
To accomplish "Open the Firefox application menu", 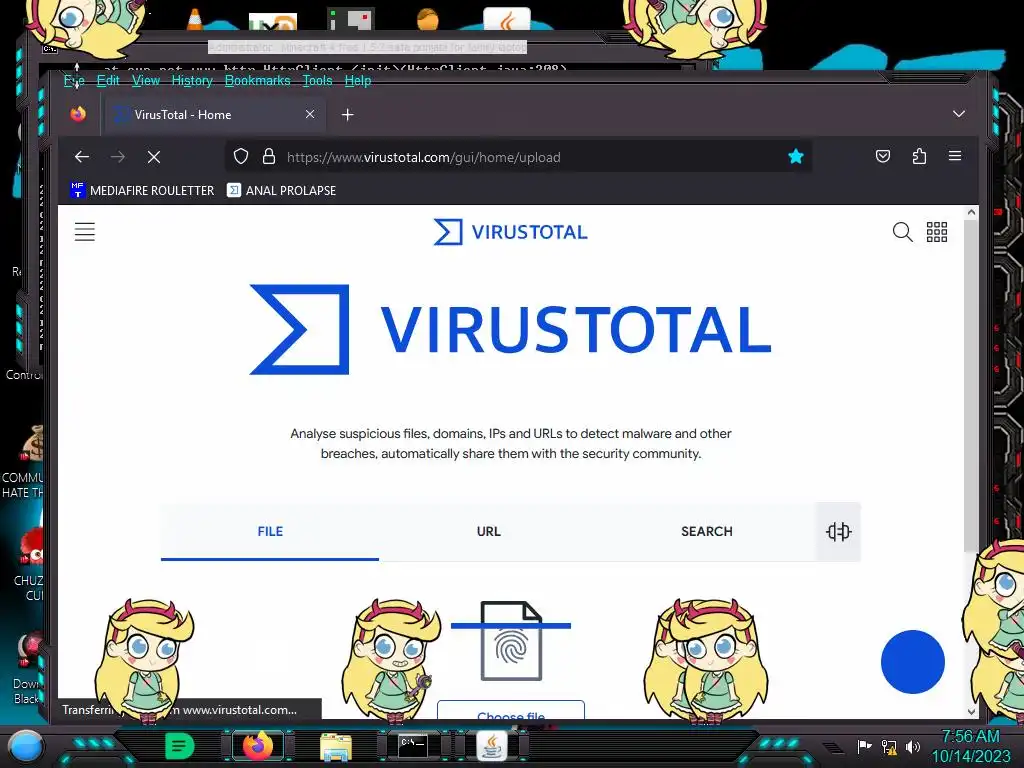I will (x=955, y=156).
